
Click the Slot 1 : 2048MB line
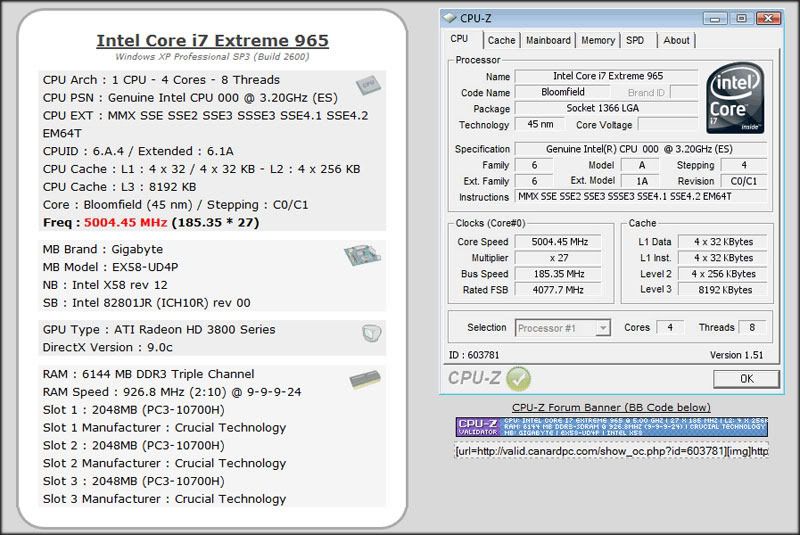coord(133,410)
